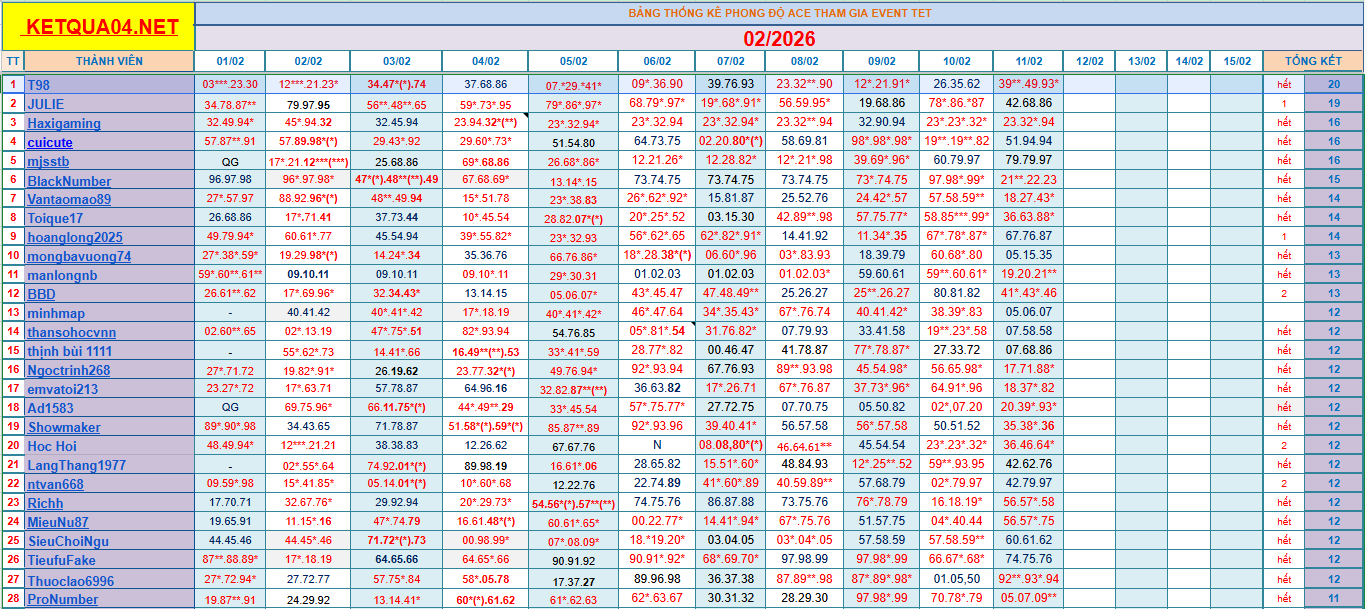This screenshot has height=609, width=1367.
Task: Select the thansohocvnn member link
Action: [72, 332]
